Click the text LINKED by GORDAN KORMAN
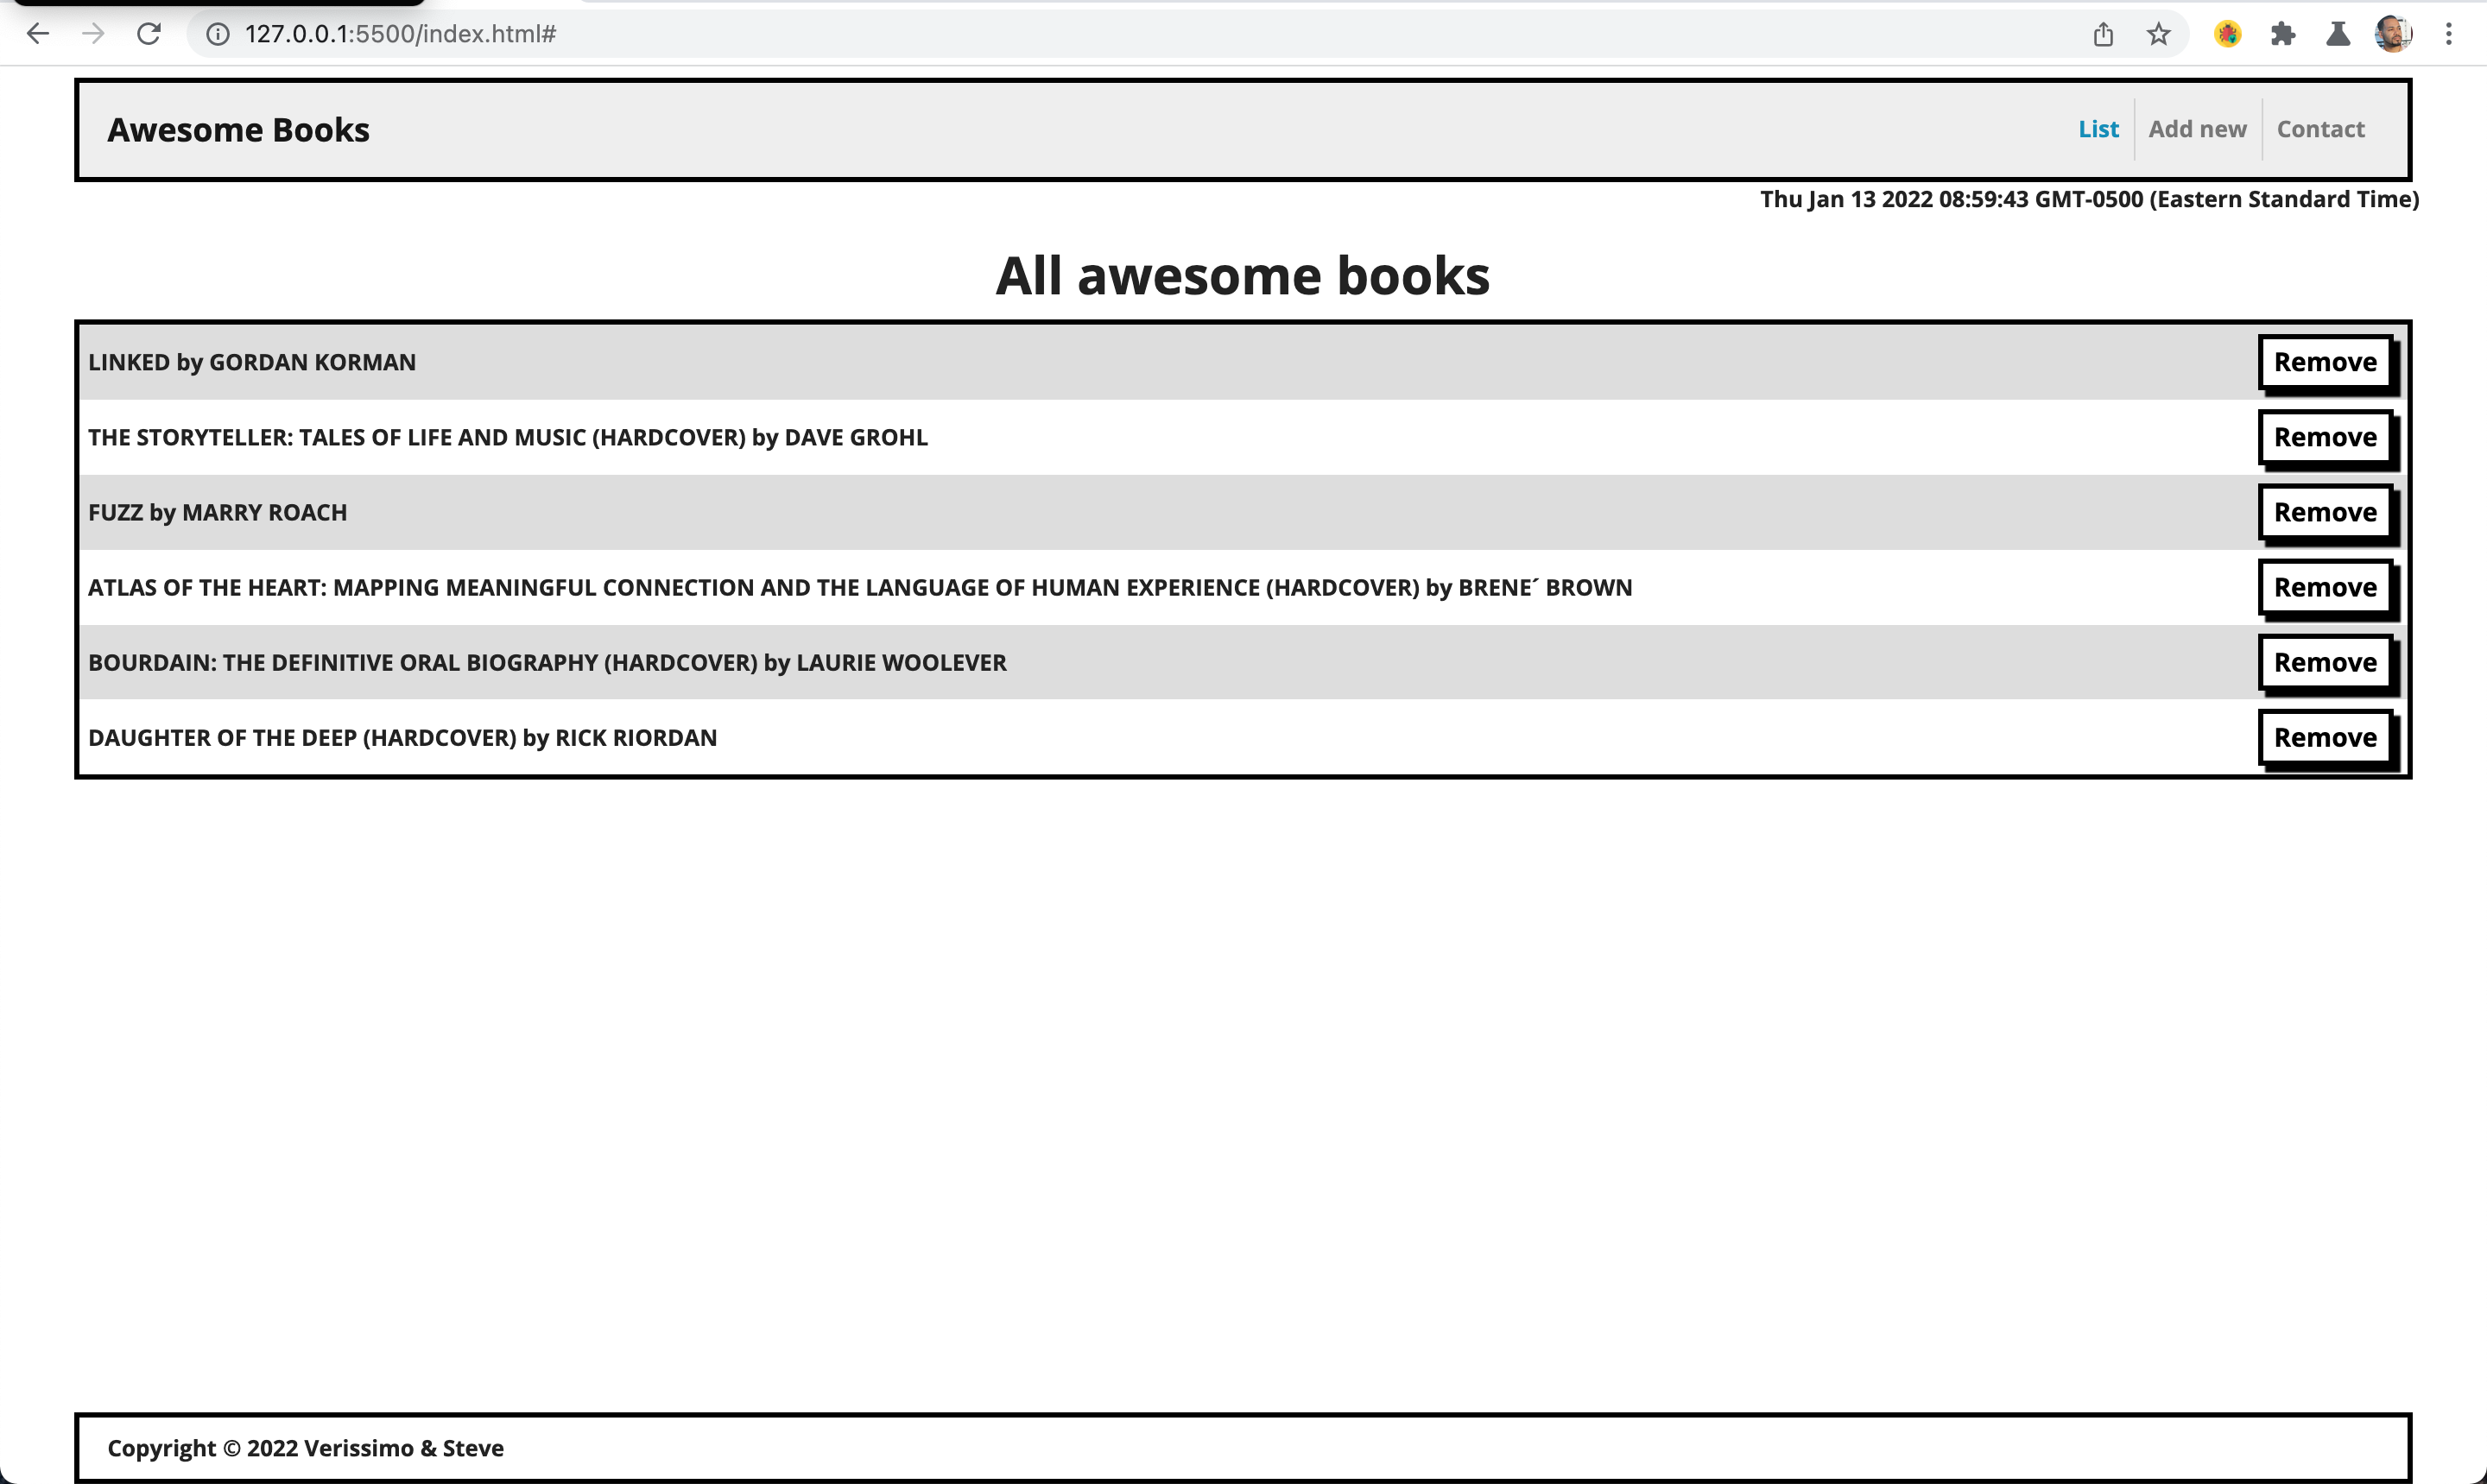This screenshot has width=2487, height=1484. [x=252, y=362]
